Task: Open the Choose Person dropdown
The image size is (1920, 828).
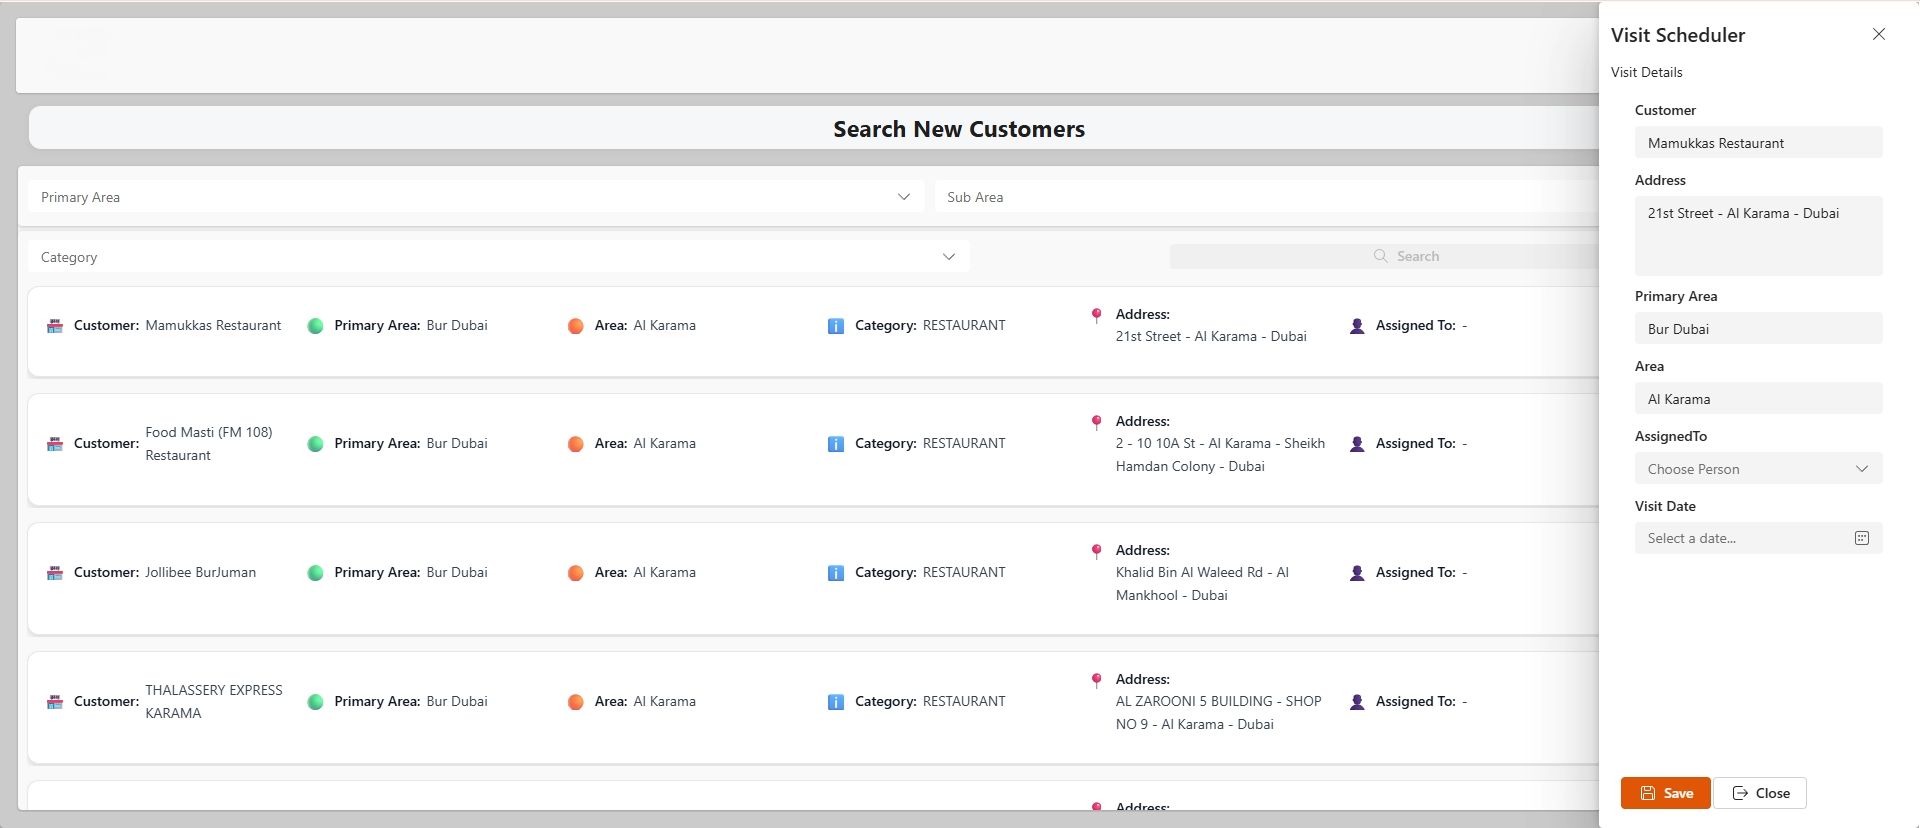Action: click(1757, 469)
